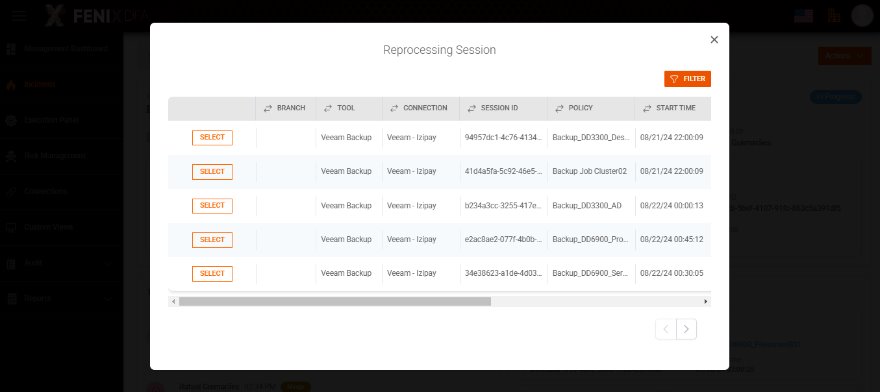Select the Backup_DD6900_Ser session
The image size is (880, 392).
(212, 274)
